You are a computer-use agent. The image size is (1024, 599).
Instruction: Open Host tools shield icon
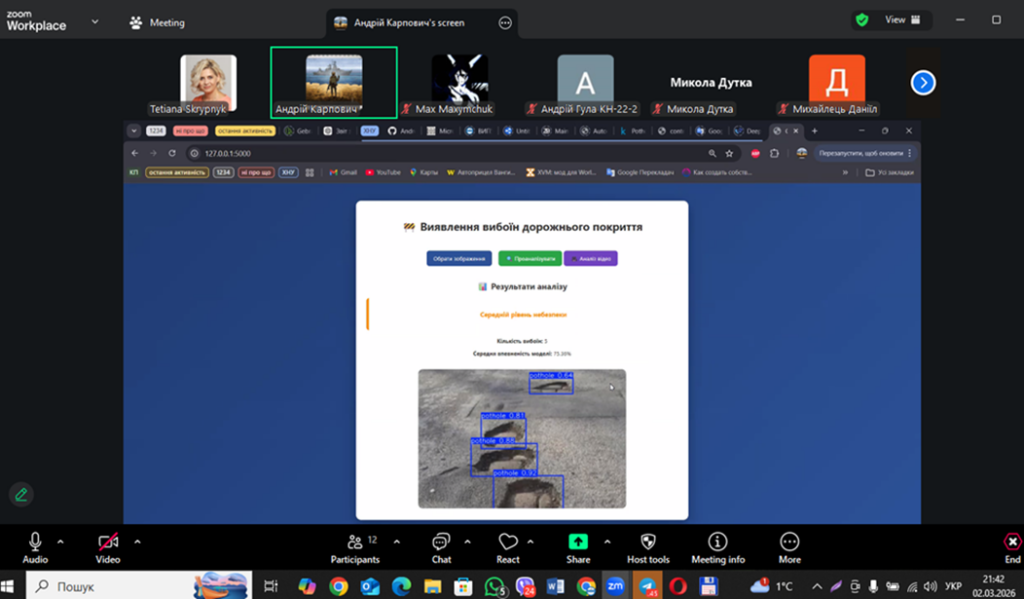tap(647, 547)
